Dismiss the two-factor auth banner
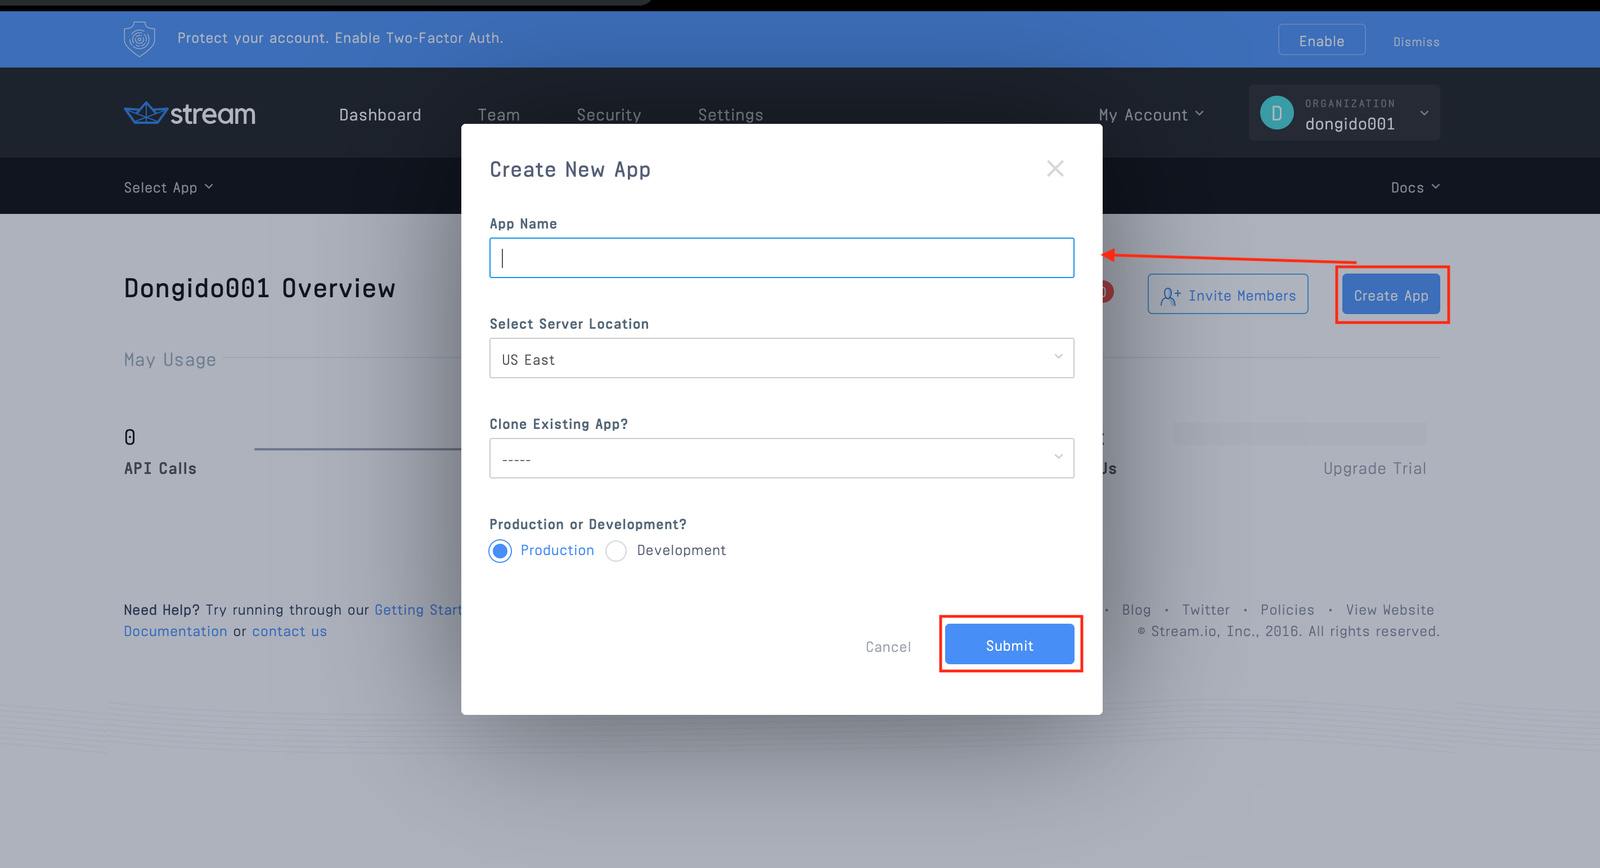Screen dimensions: 1600x868 coord(1416,42)
